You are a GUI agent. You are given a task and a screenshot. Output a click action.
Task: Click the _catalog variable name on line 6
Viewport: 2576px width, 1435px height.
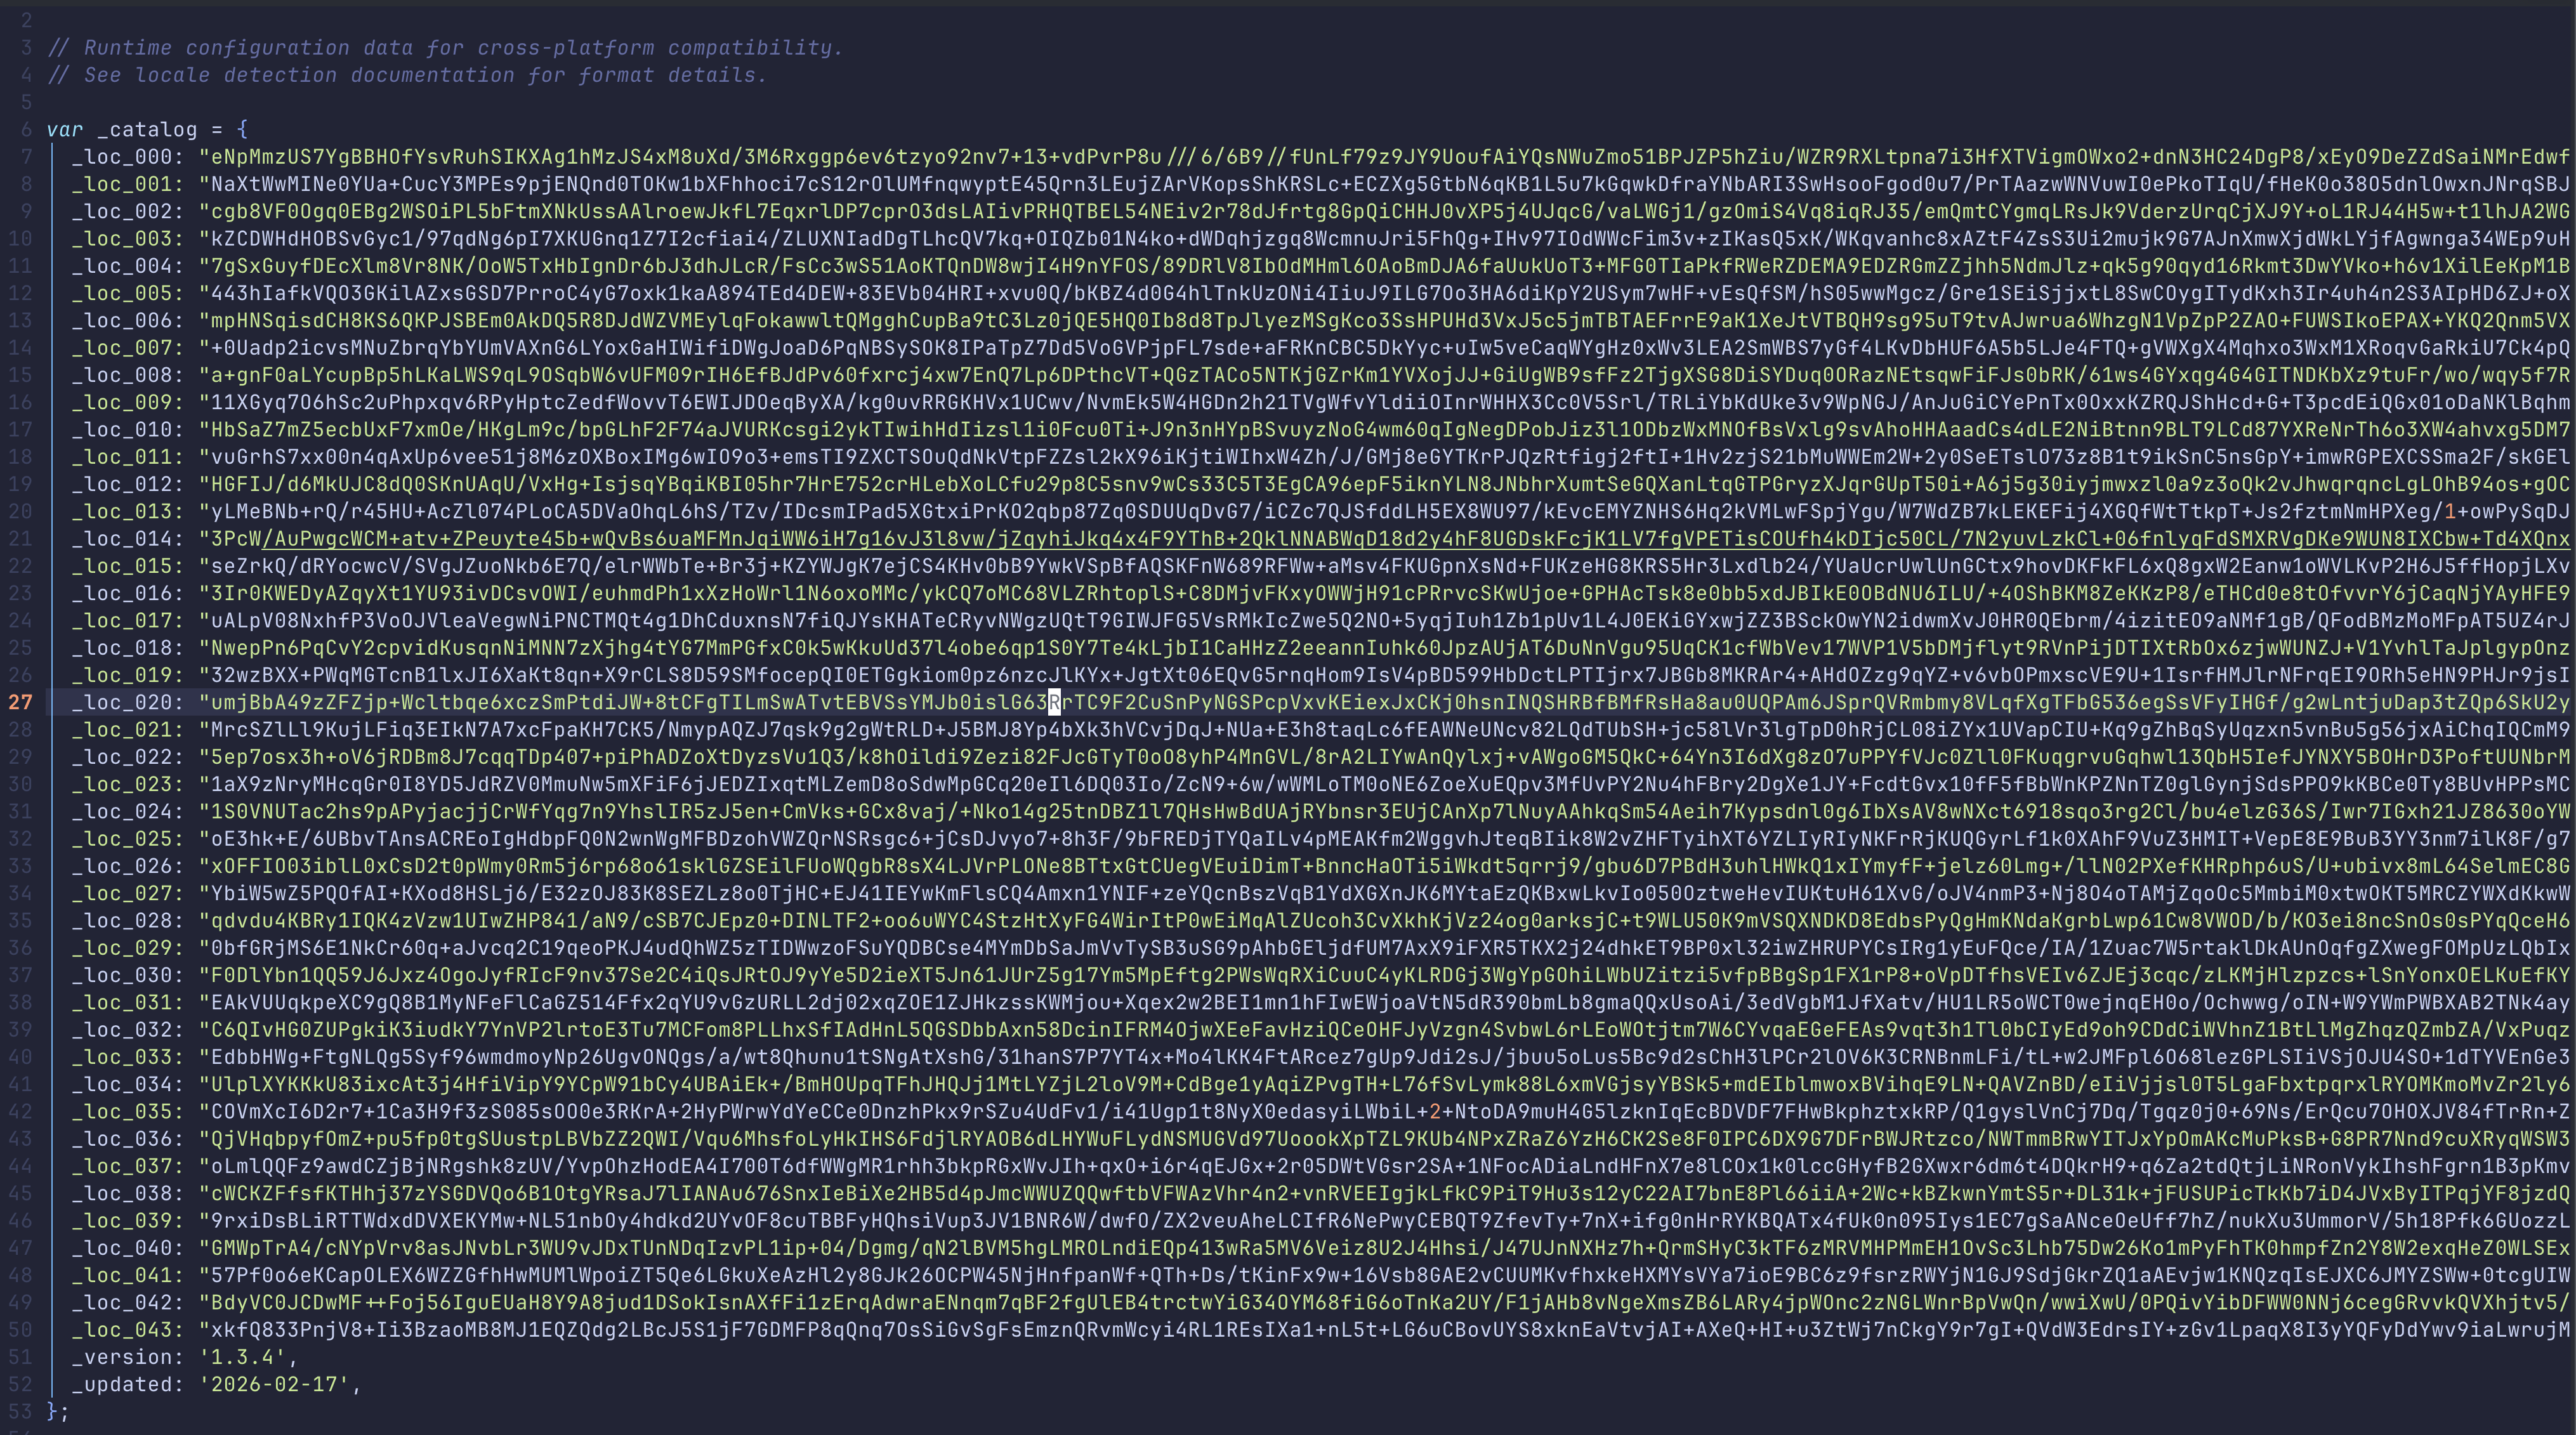tap(146, 129)
